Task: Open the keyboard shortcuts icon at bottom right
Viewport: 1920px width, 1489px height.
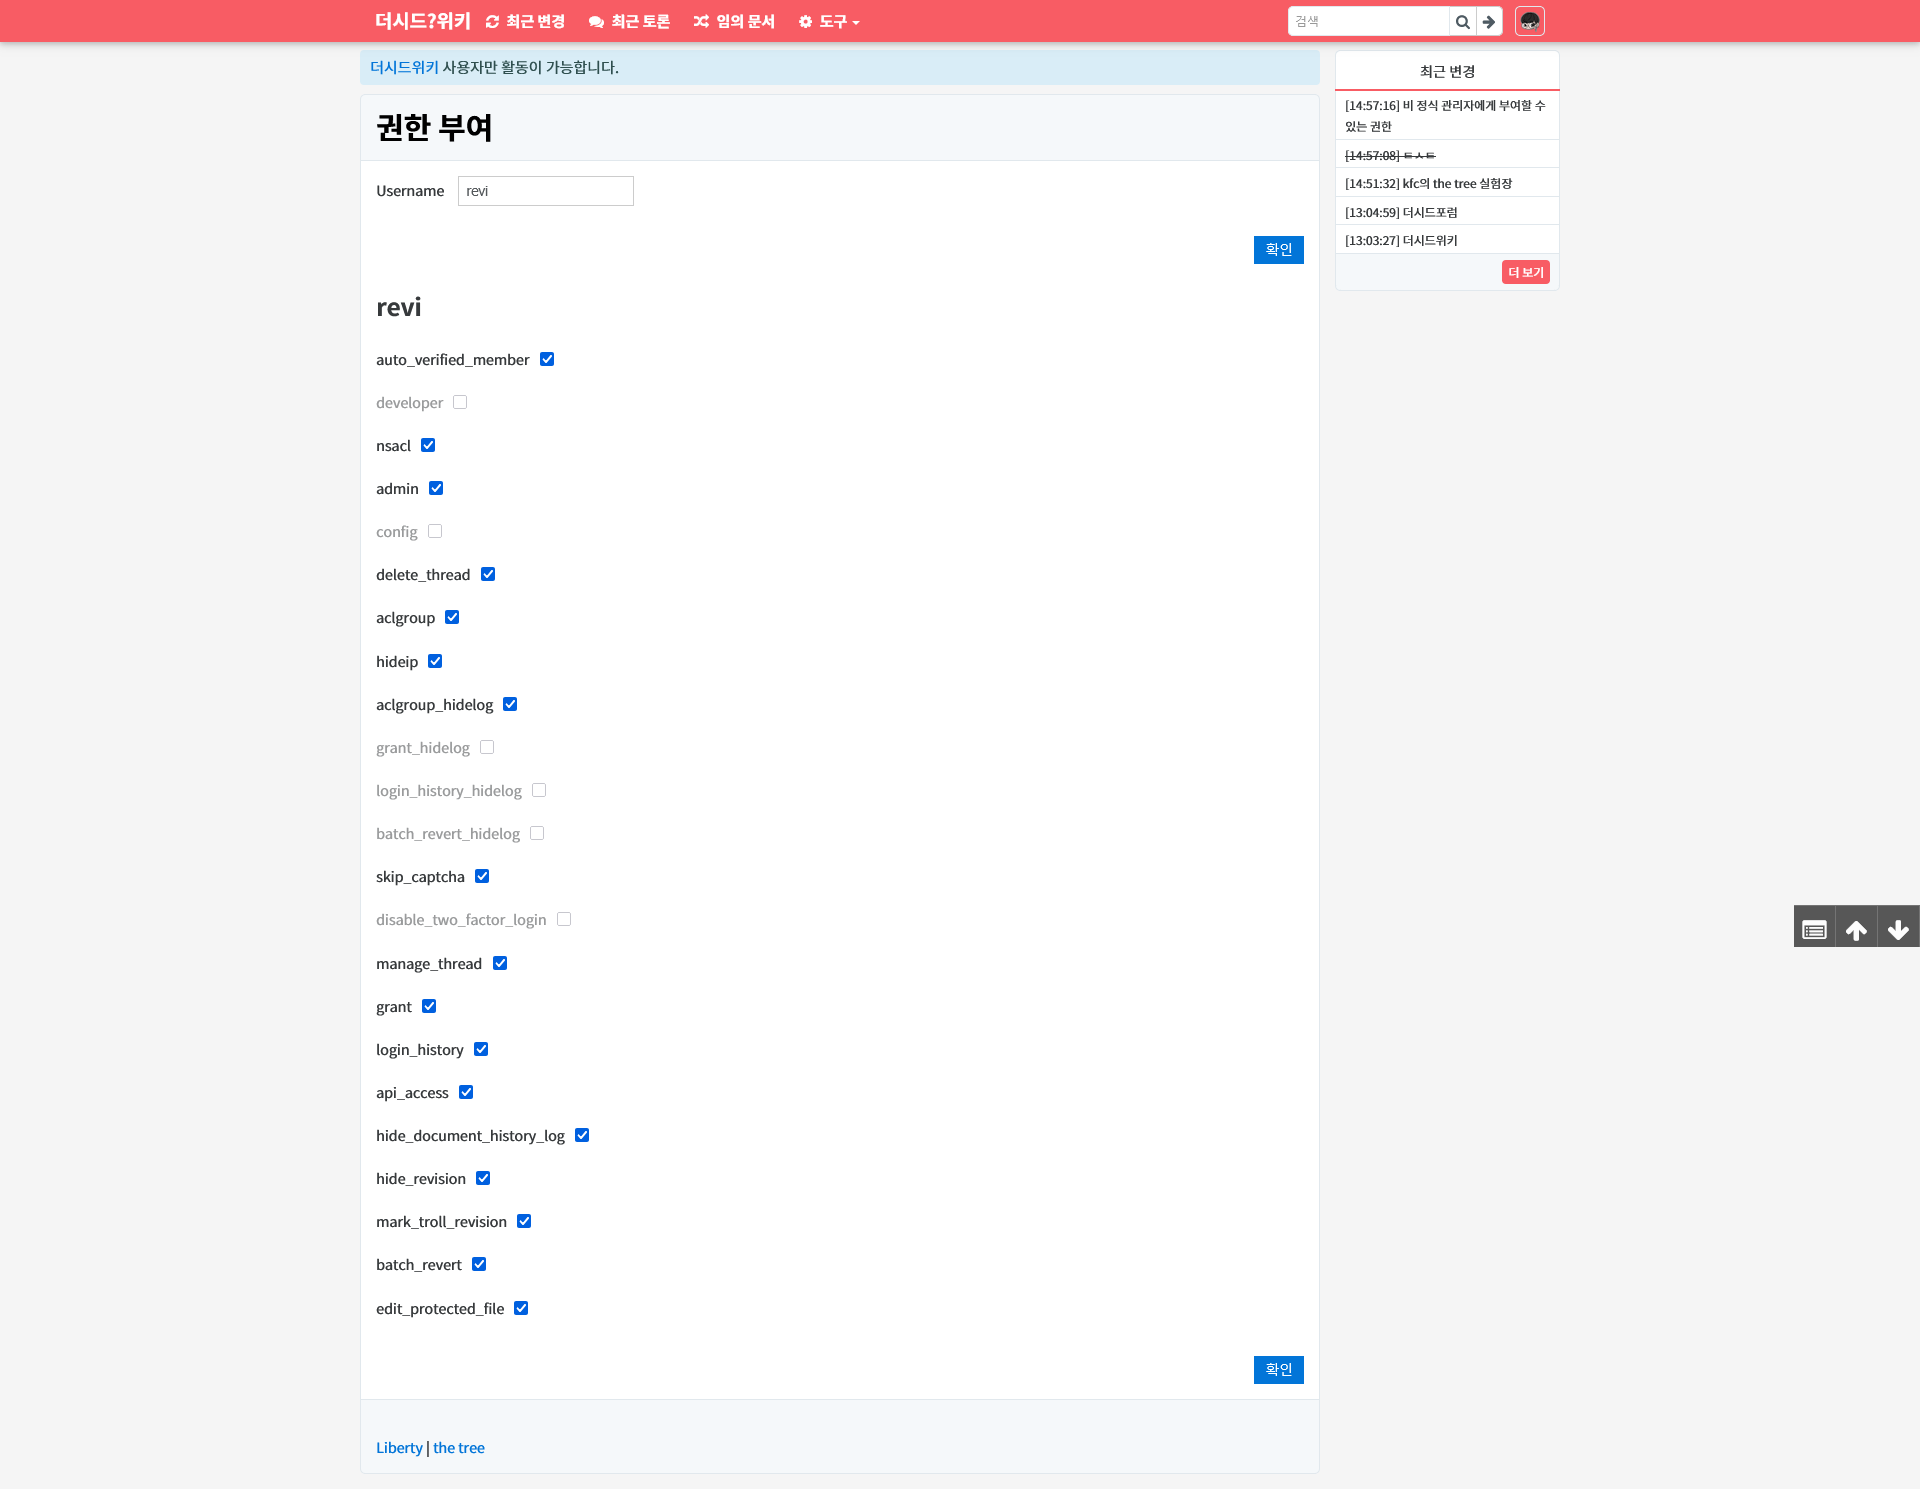Action: pyautogui.click(x=1815, y=927)
